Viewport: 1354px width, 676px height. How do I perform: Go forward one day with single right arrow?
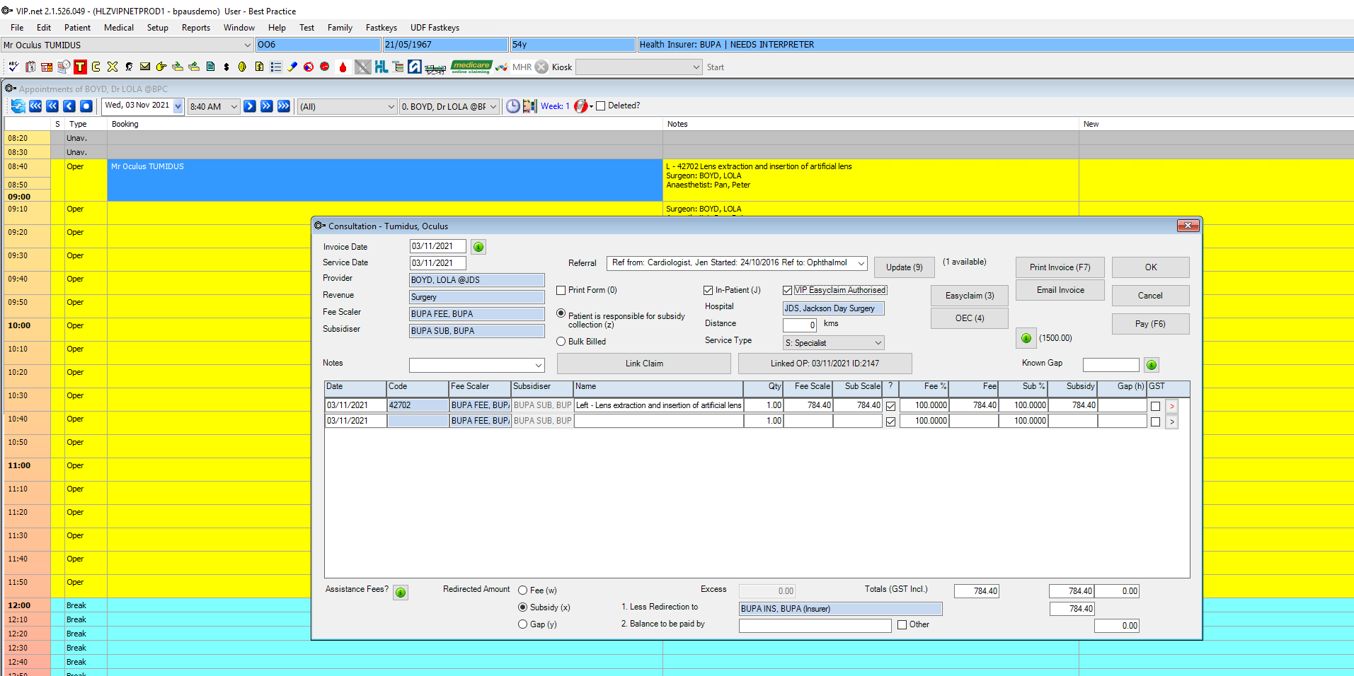pos(250,106)
